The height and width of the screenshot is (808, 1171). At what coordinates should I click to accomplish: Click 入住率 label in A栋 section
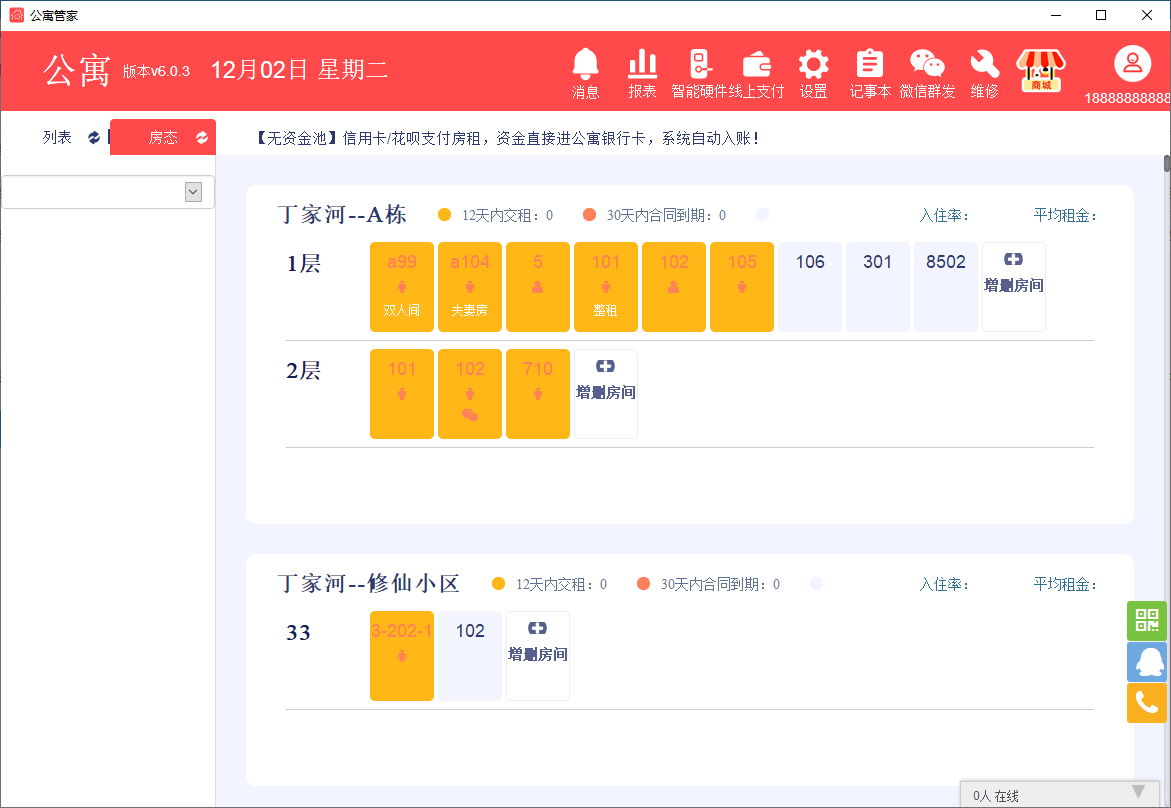(x=944, y=216)
